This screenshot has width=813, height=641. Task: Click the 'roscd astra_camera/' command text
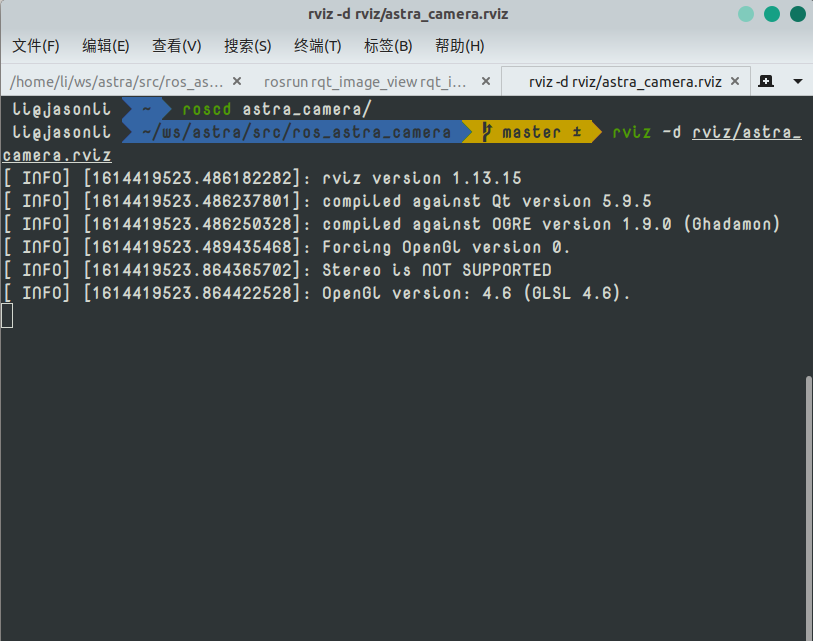click(277, 109)
